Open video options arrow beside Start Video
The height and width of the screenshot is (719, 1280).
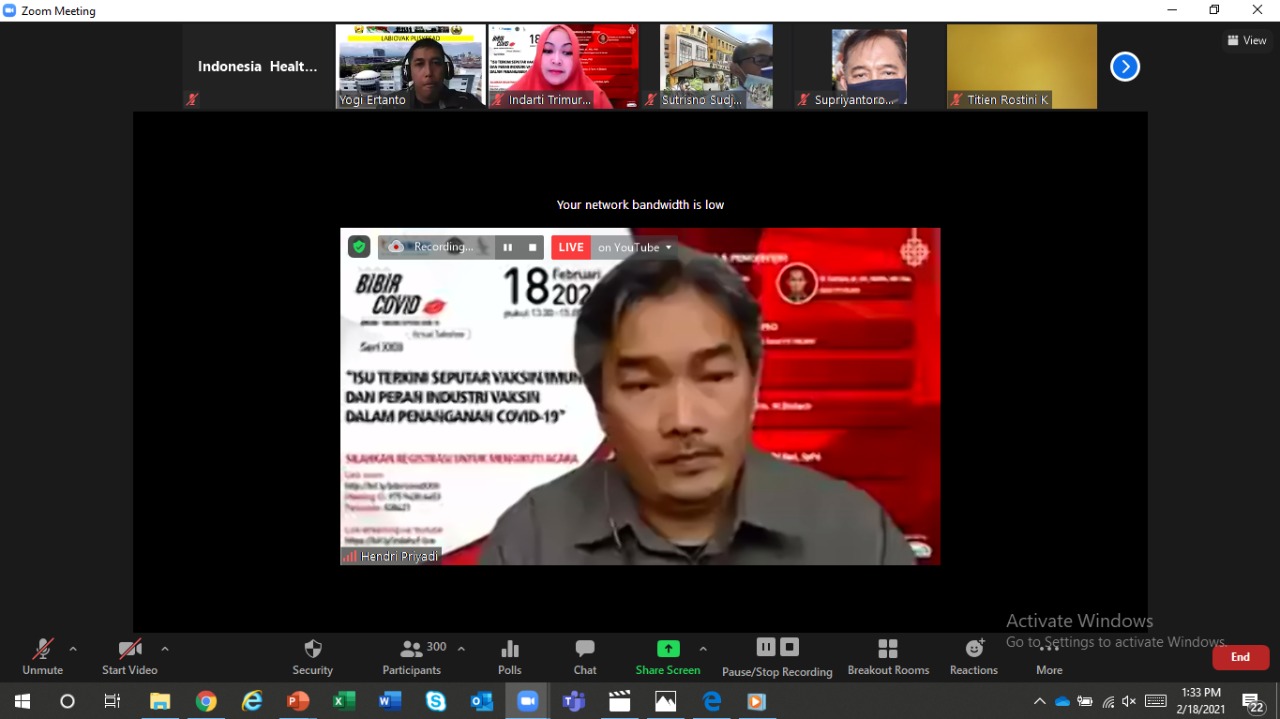pos(165,649)
